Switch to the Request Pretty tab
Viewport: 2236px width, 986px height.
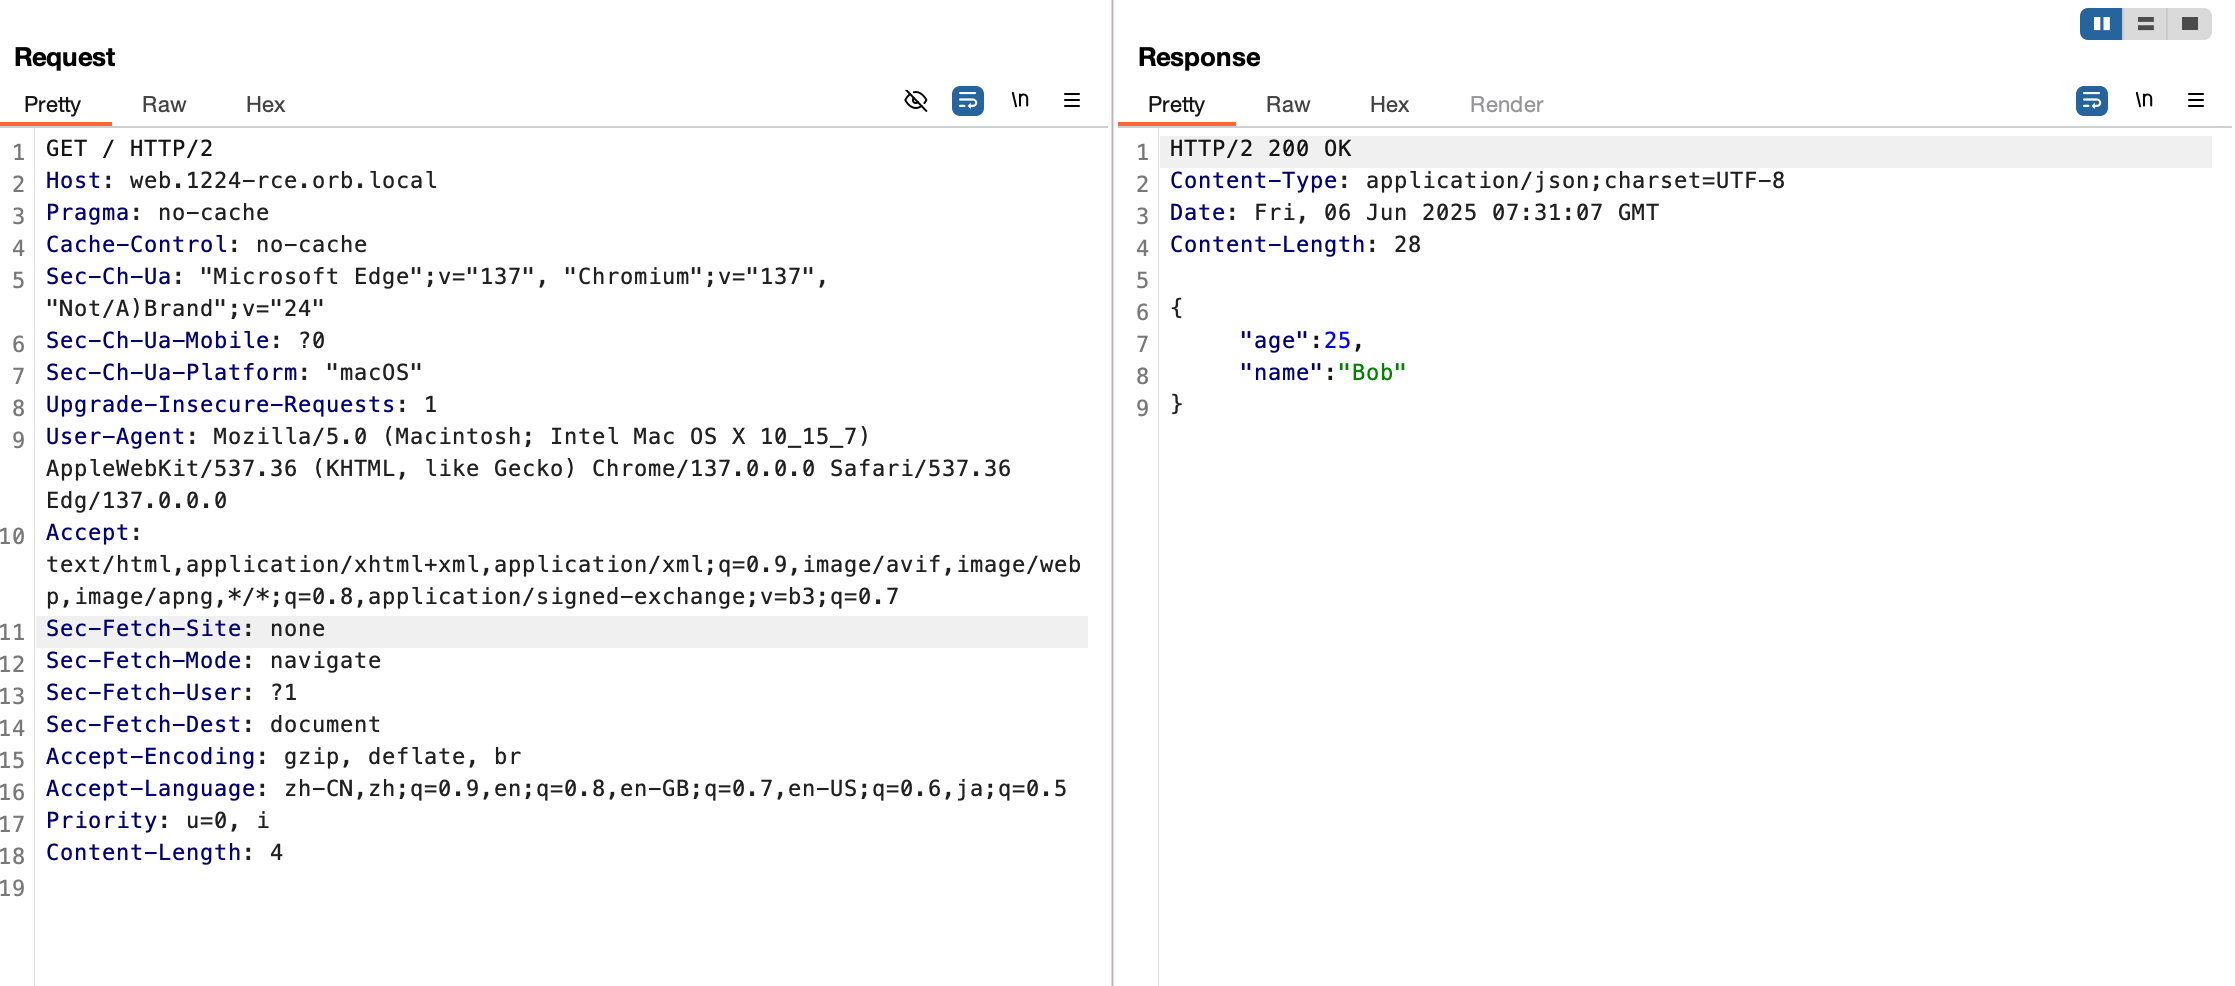pos(52,104)
